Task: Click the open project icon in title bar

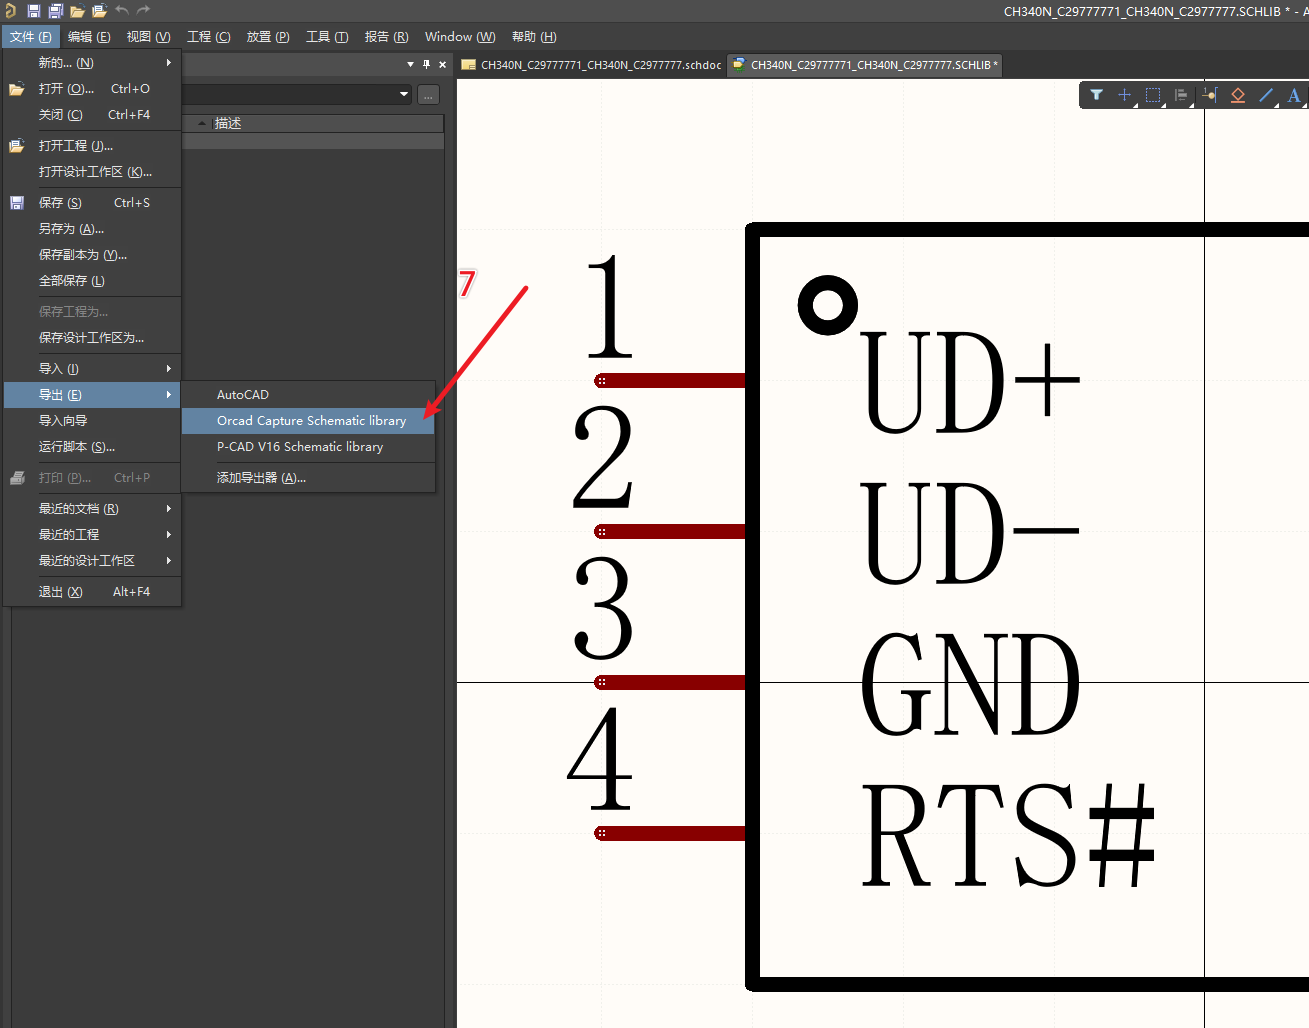Action: (x=99, y=11)
